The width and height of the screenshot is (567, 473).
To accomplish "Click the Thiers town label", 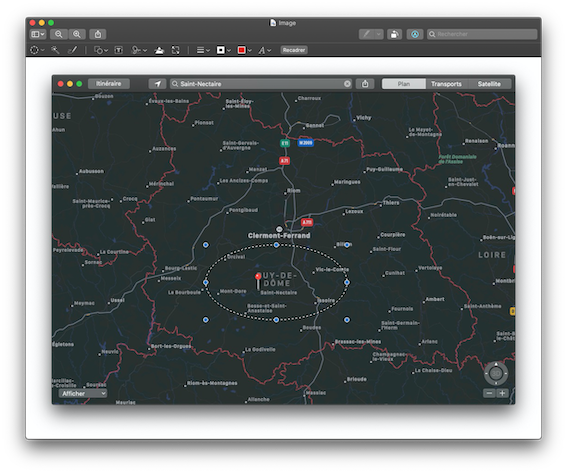I will 391,203.
